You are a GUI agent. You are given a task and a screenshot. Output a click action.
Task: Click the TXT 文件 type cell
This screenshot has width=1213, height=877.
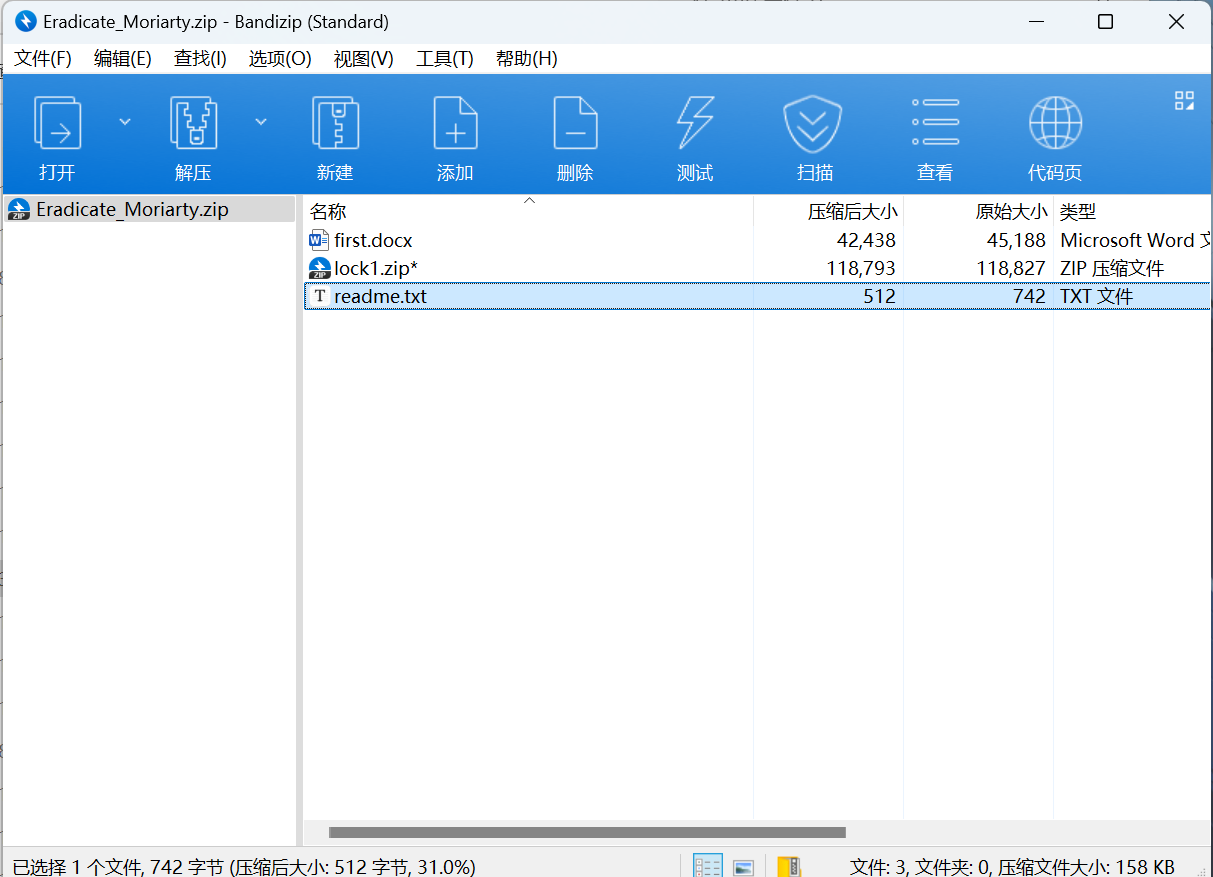click(1096, 296)
